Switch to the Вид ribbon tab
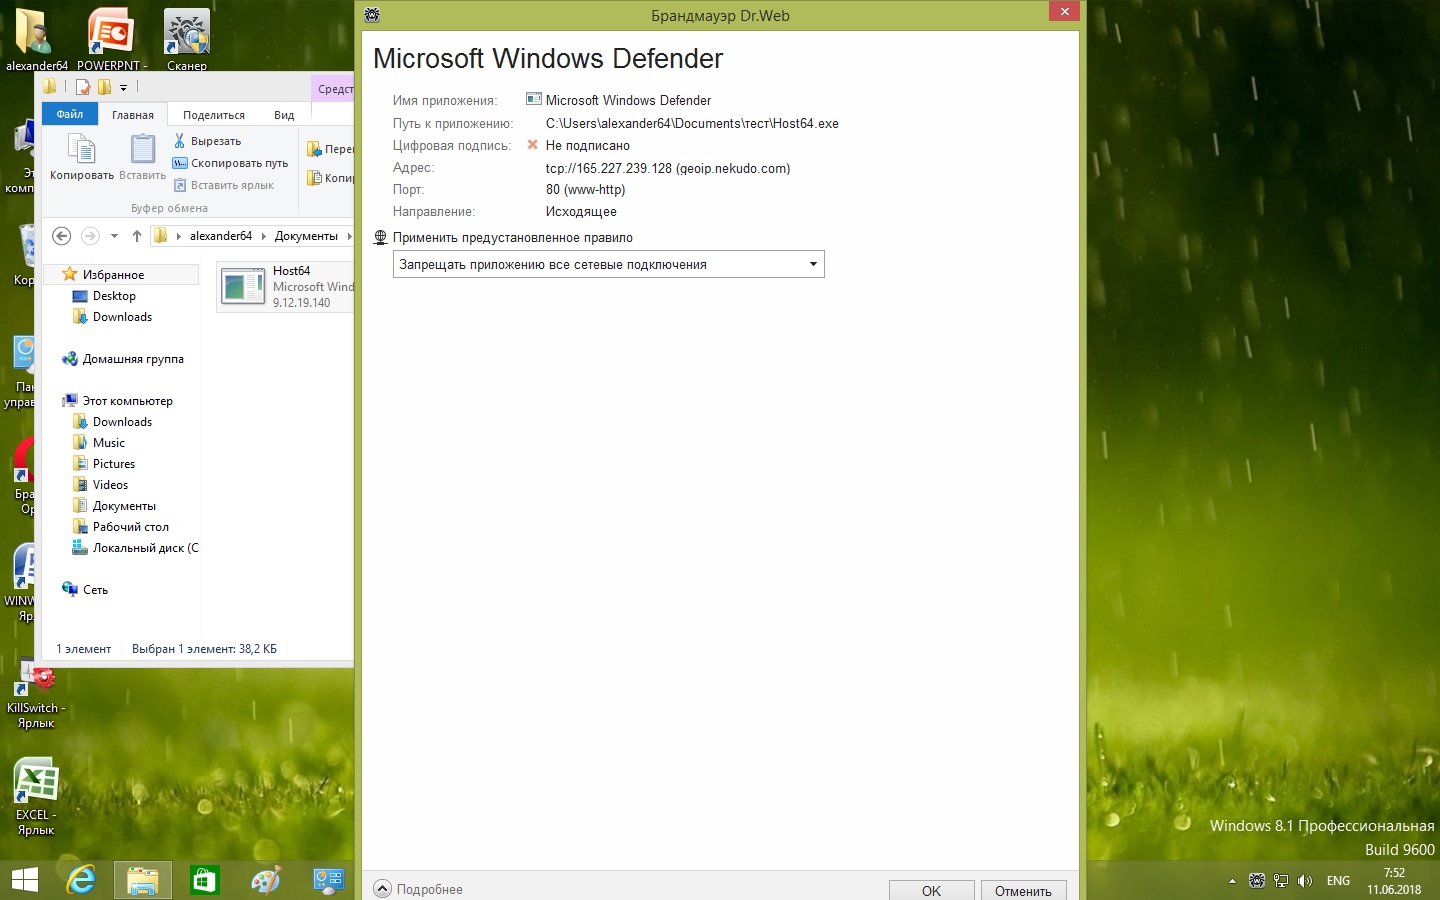1440x900 pixels. coord(284,115)
